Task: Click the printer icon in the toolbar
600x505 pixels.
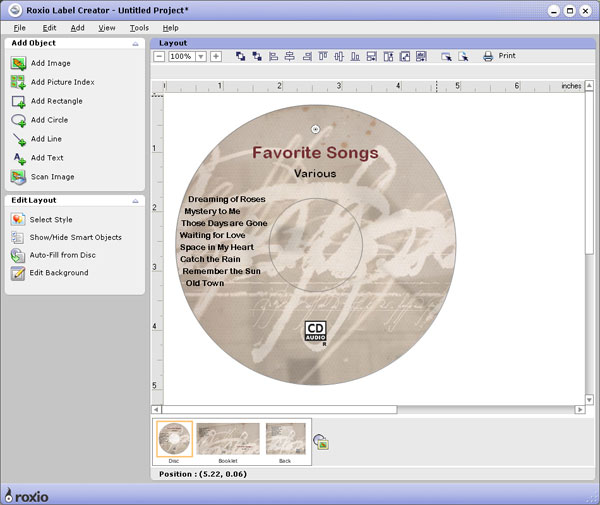Action: [488, 57]
